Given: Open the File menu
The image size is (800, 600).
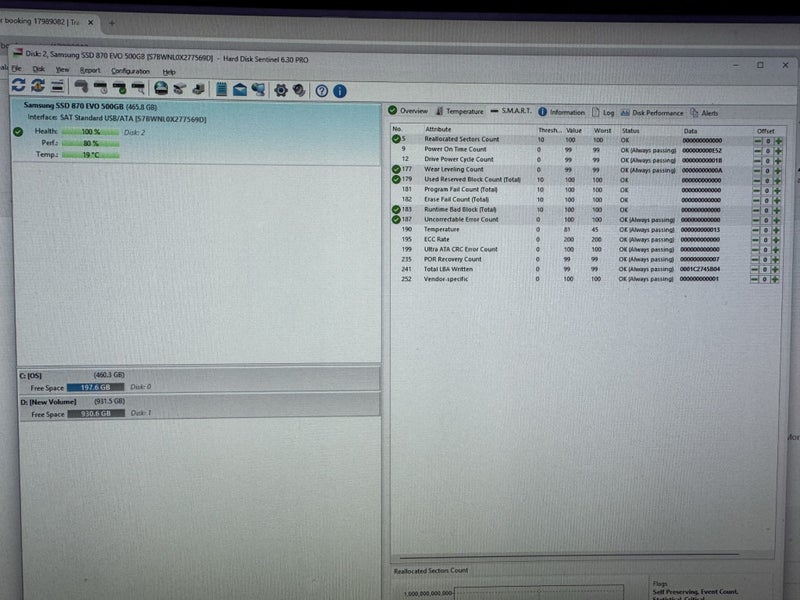Looking at the screenshot, I should tap(16, 68).
